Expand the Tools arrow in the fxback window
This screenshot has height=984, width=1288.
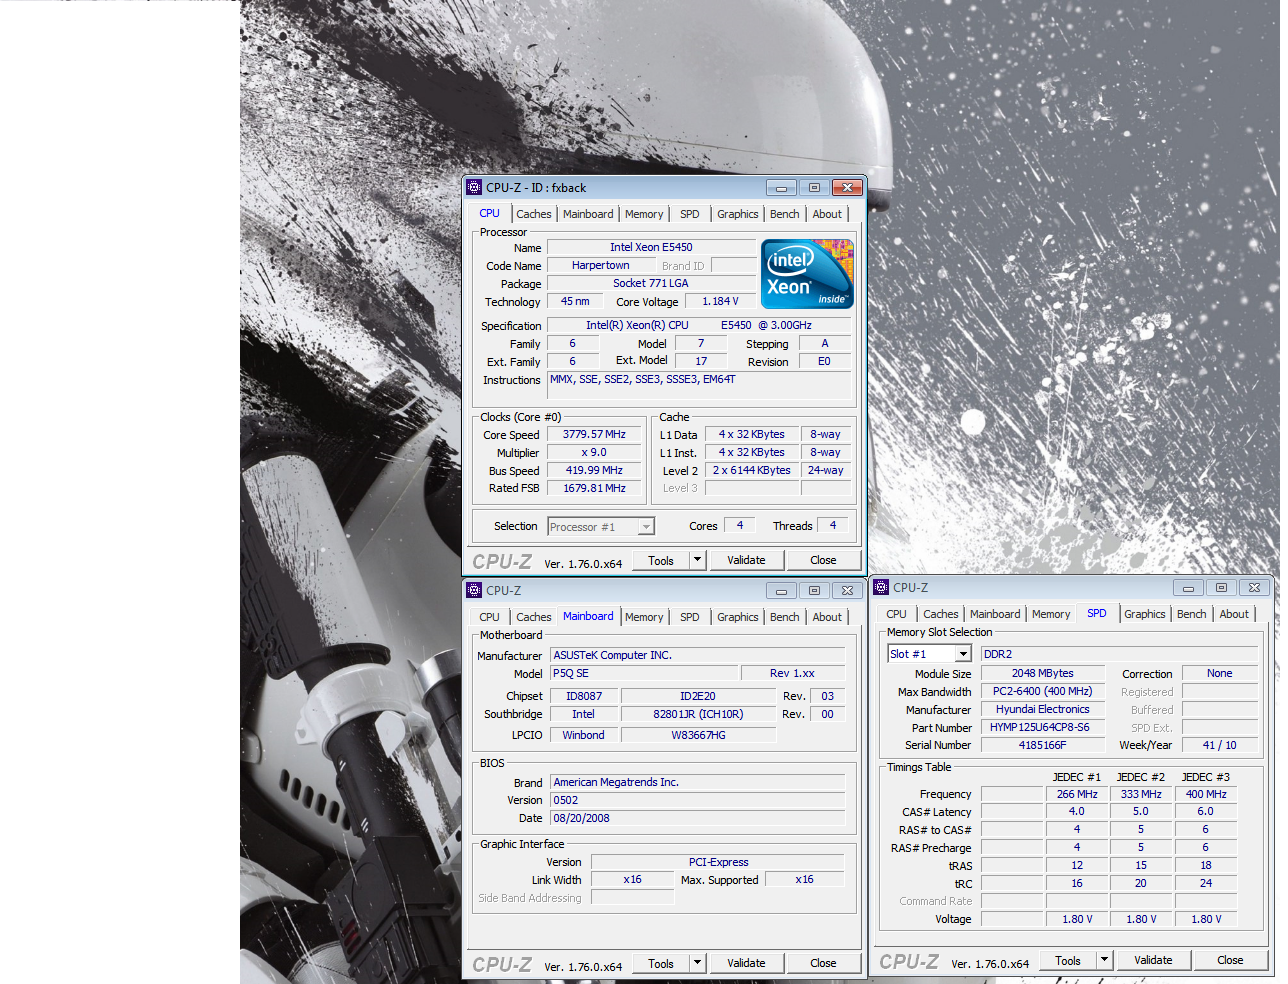point(698,560)
